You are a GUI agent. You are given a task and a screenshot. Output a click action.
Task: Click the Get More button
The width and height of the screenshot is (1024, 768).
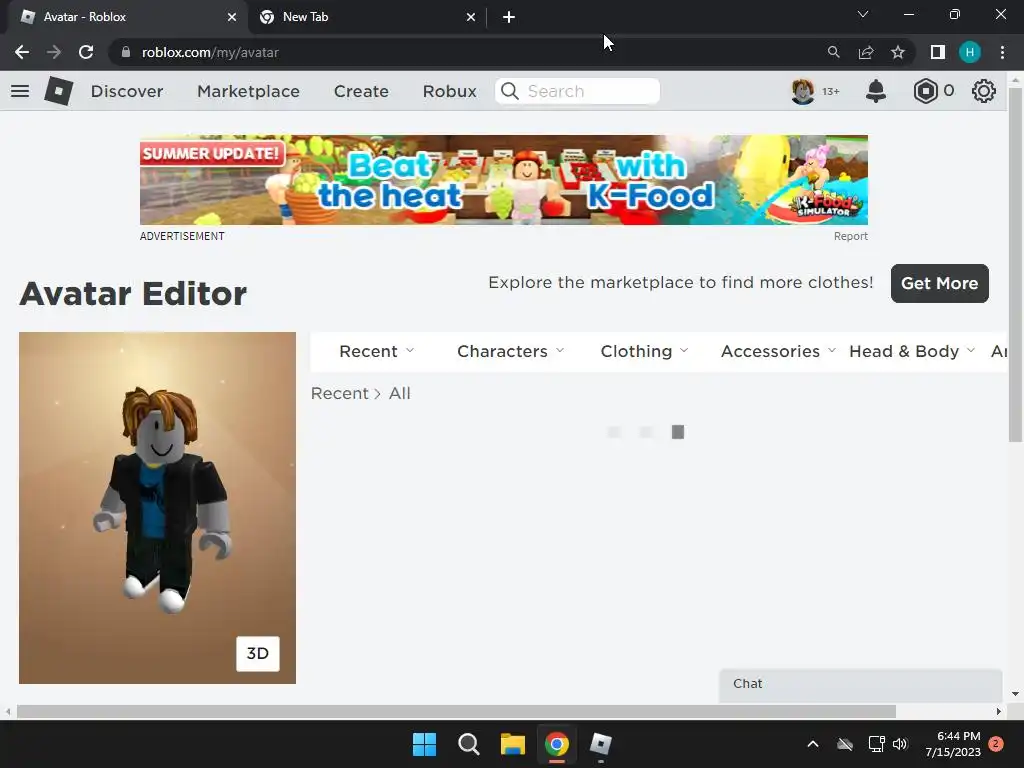[940, 283]
